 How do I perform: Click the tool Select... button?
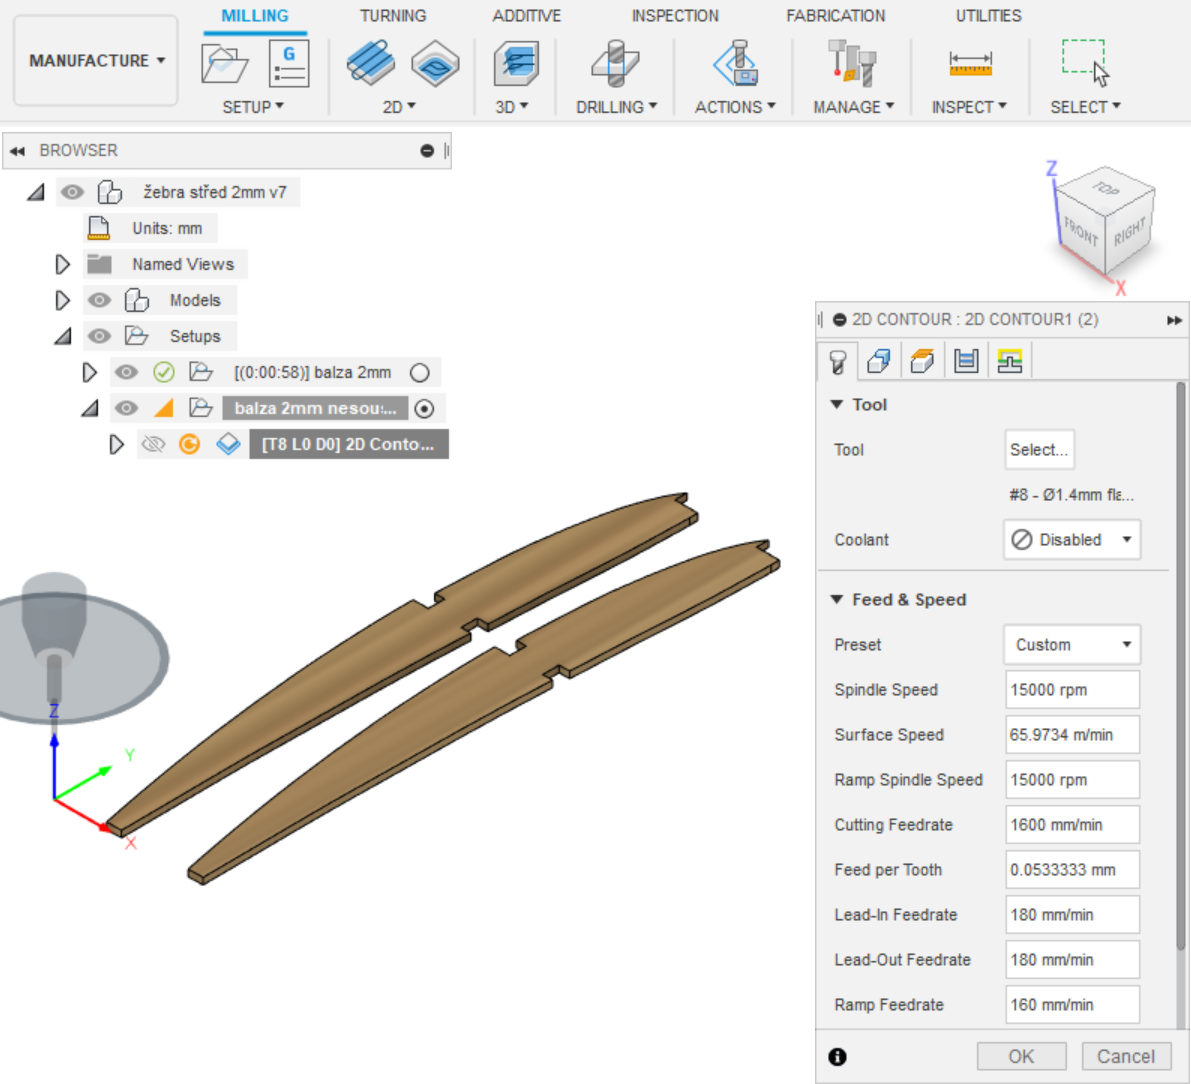click(x=1039, y=450)
